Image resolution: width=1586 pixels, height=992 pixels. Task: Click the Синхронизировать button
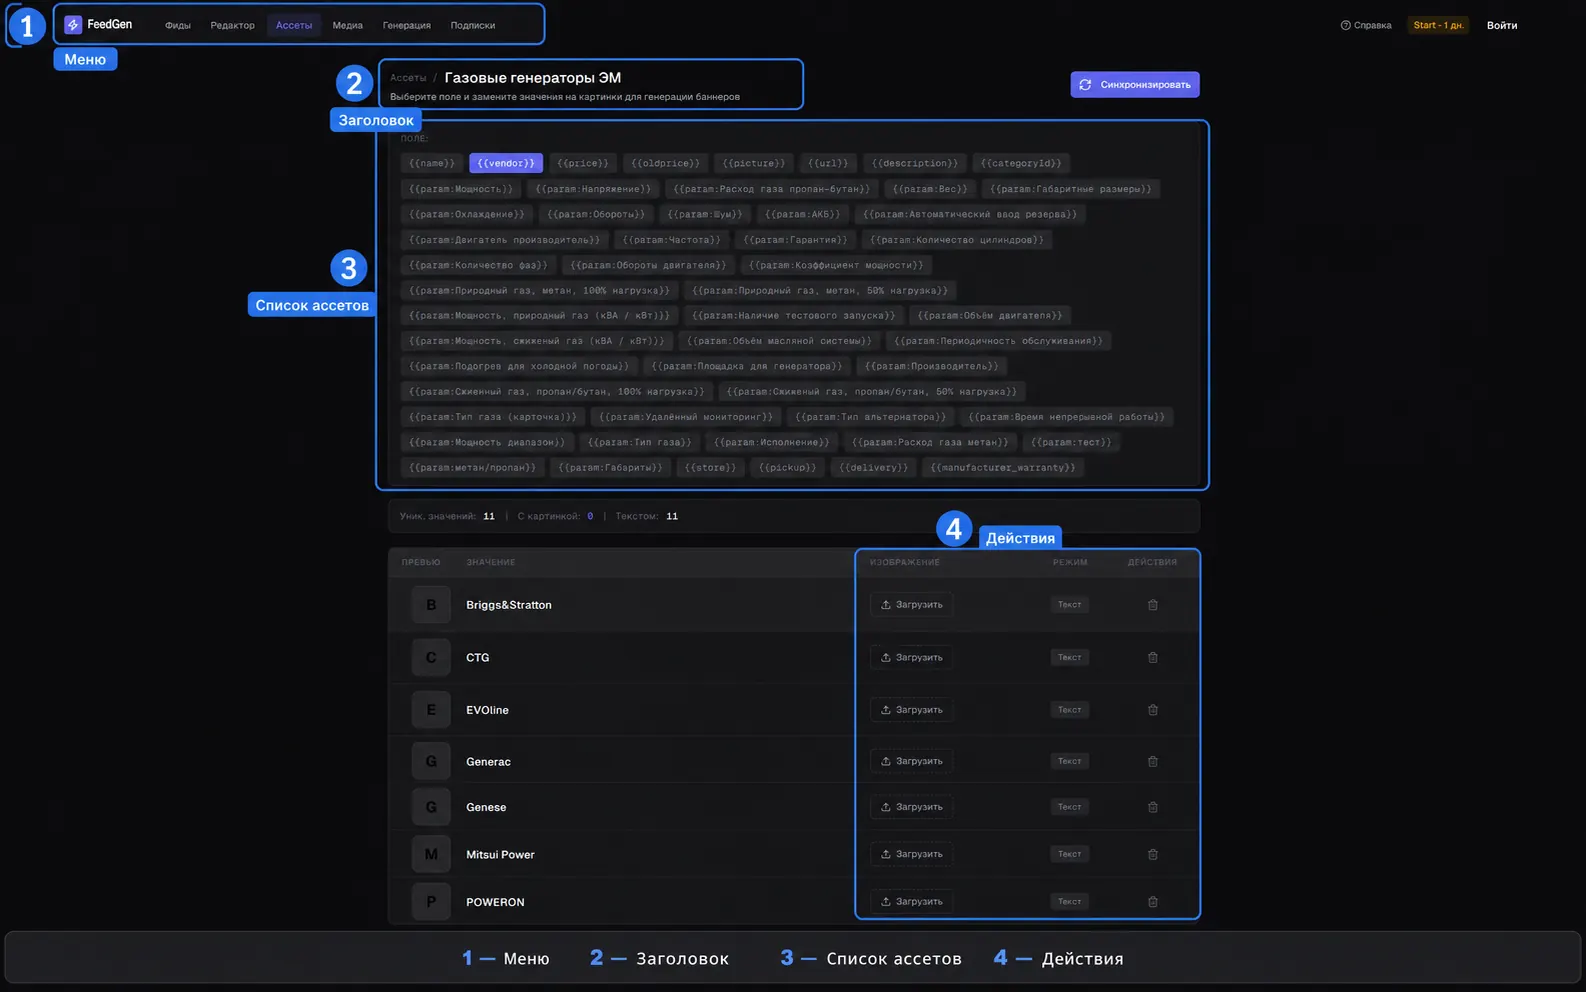(1135, 85)
